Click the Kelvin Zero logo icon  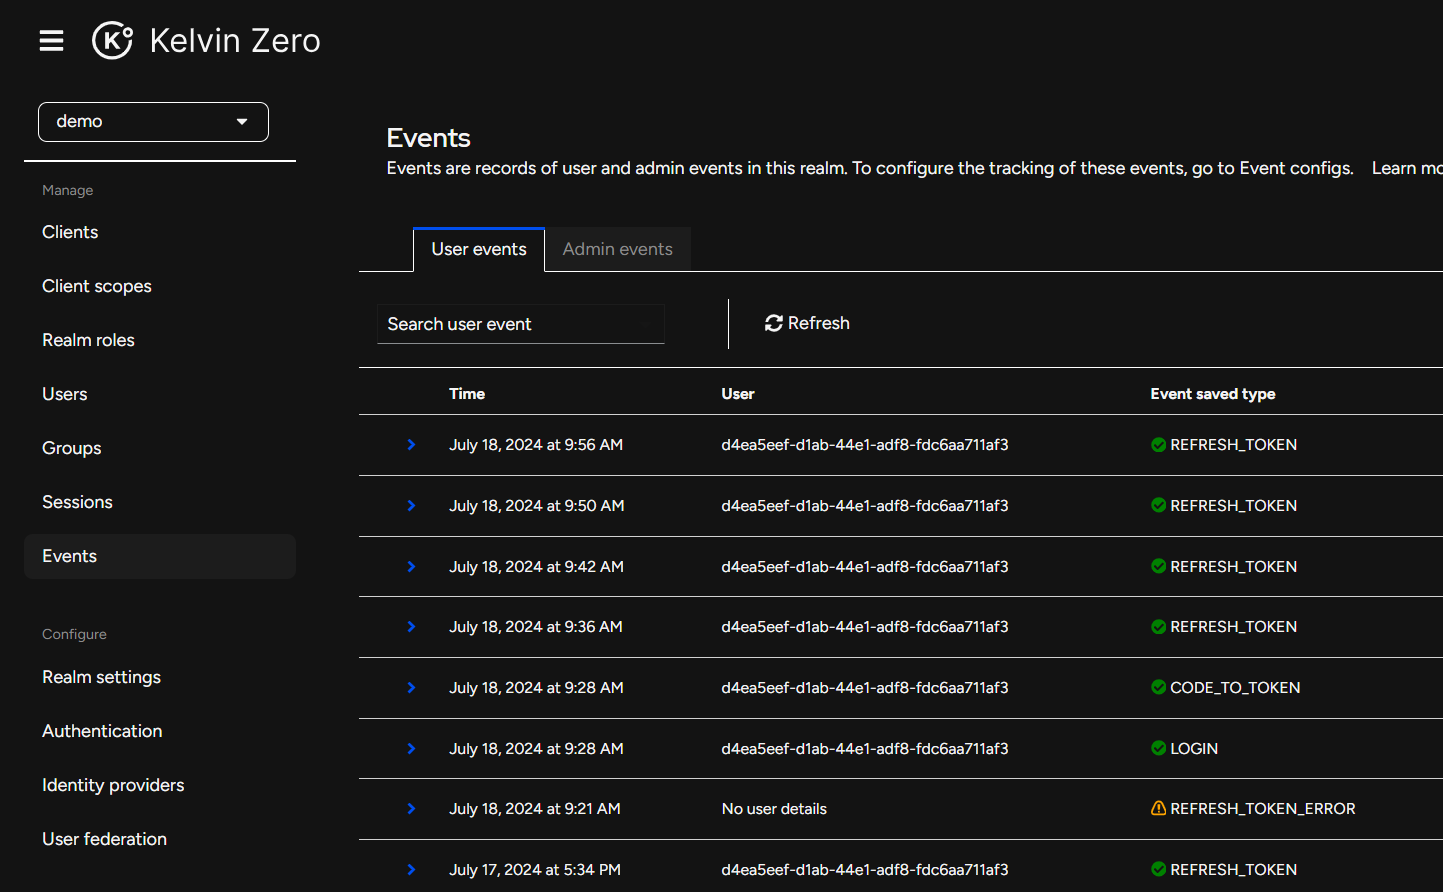pyautogui.click(x=112, y=41)
